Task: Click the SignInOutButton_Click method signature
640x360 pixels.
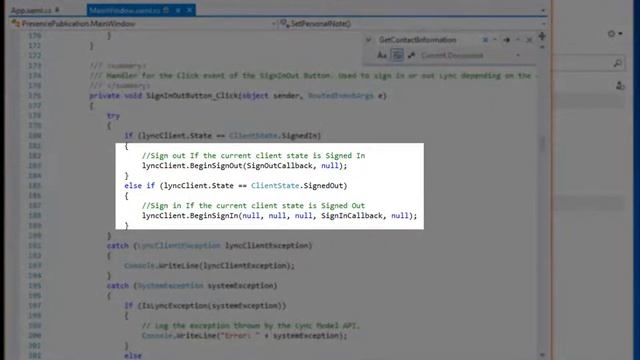Action: pyautogui.click(x=238, y=96)
